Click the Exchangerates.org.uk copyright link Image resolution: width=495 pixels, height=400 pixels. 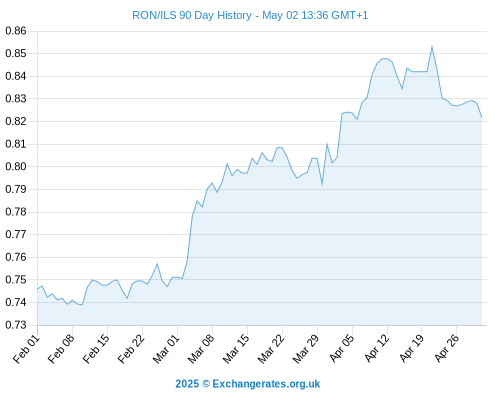pos(248,384)
